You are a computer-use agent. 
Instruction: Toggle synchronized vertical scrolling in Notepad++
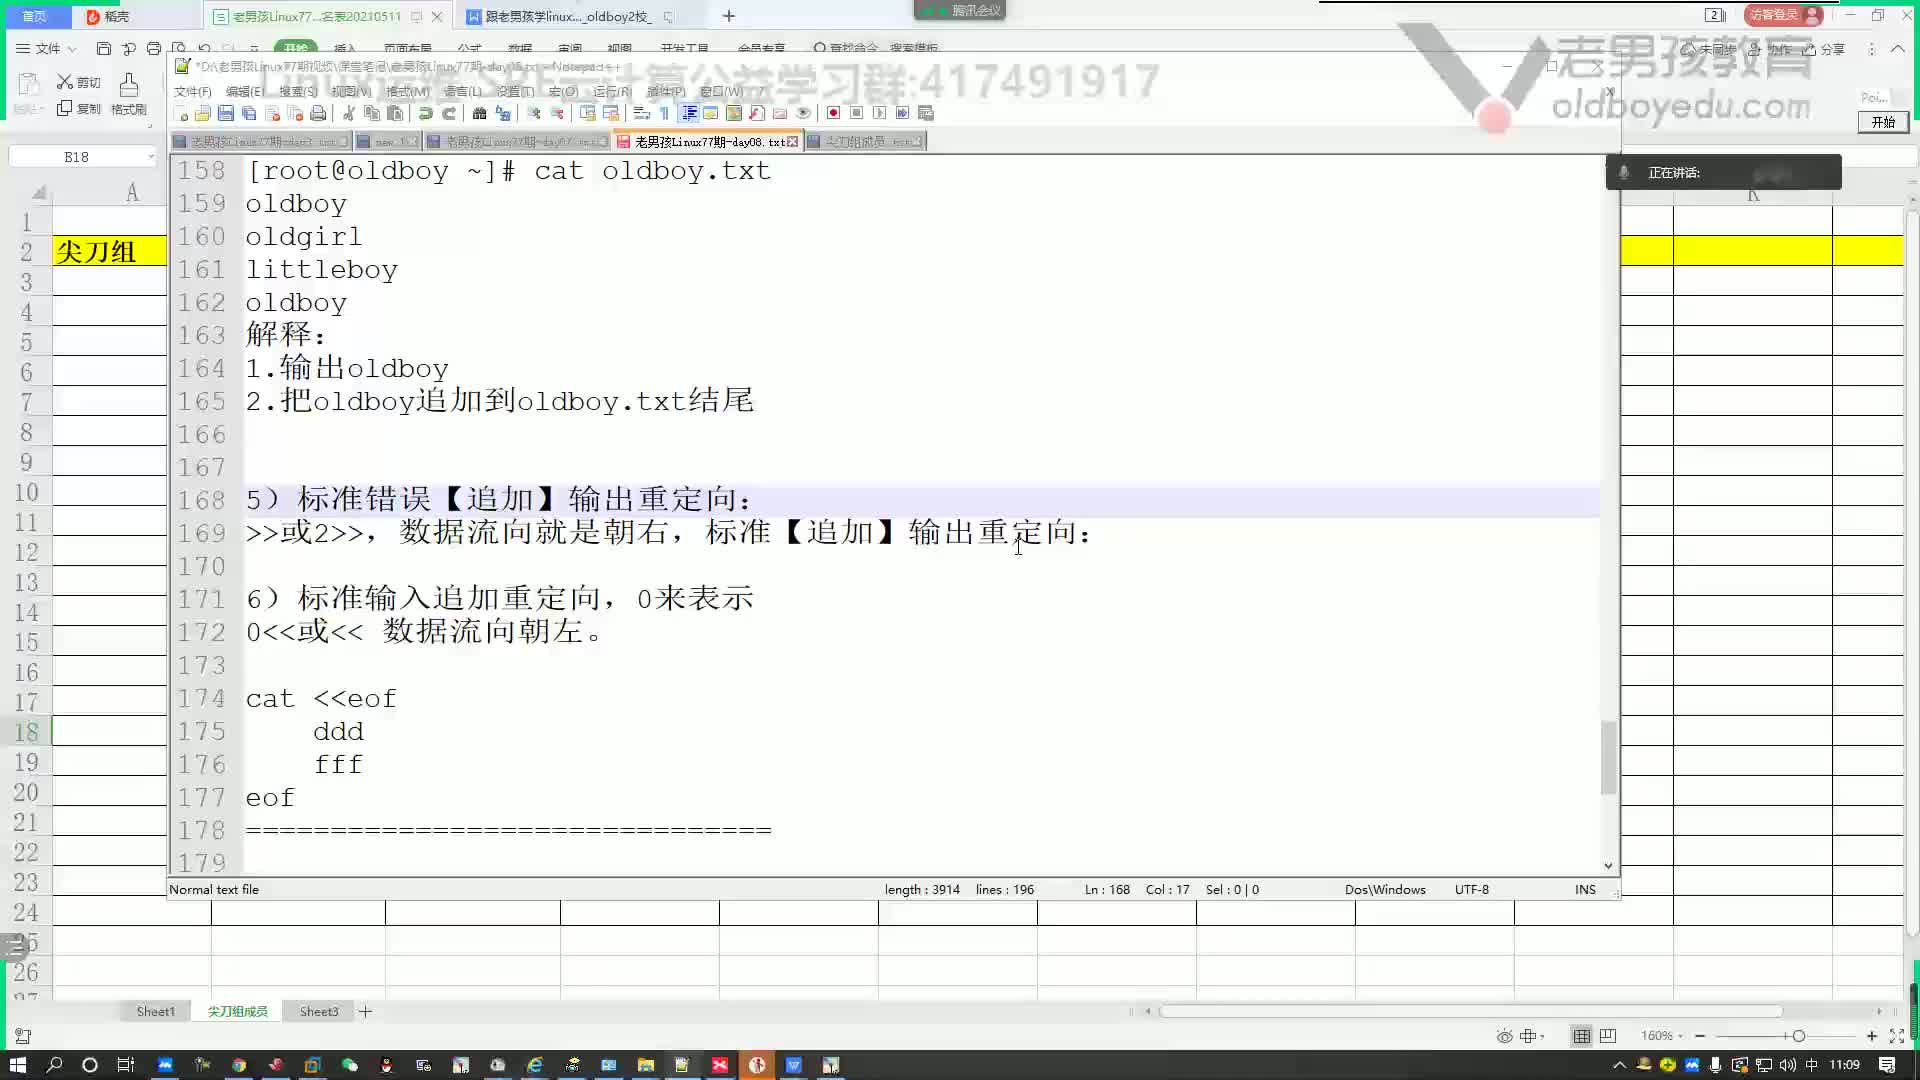[587, 113]
